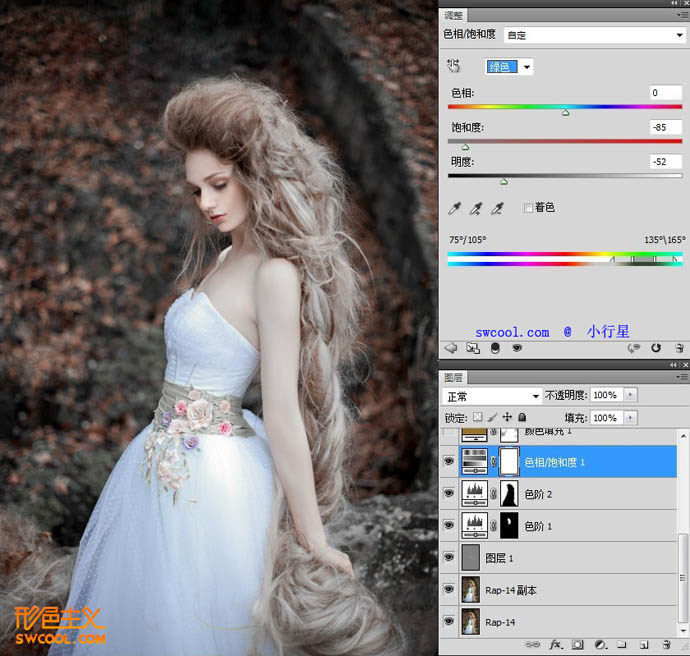Toggle visibility of Rap-14 副本 layer
The height and width of the screenshot is (656, 690).
coord(449,590)
